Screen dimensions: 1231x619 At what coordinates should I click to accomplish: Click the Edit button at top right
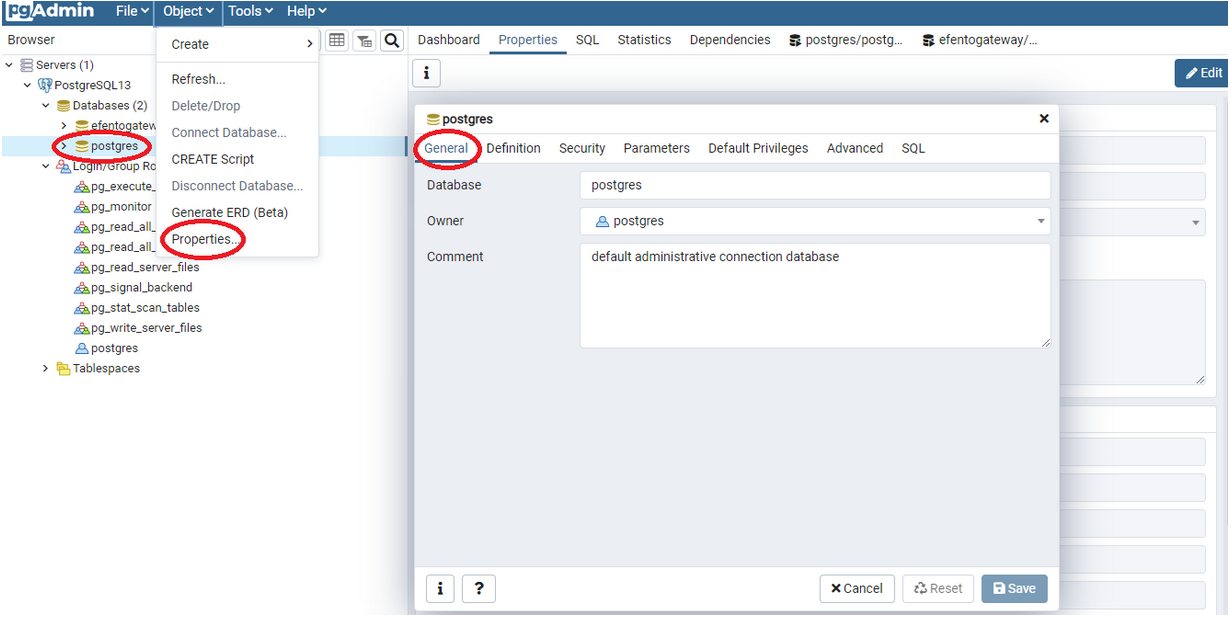[1202, 73]
